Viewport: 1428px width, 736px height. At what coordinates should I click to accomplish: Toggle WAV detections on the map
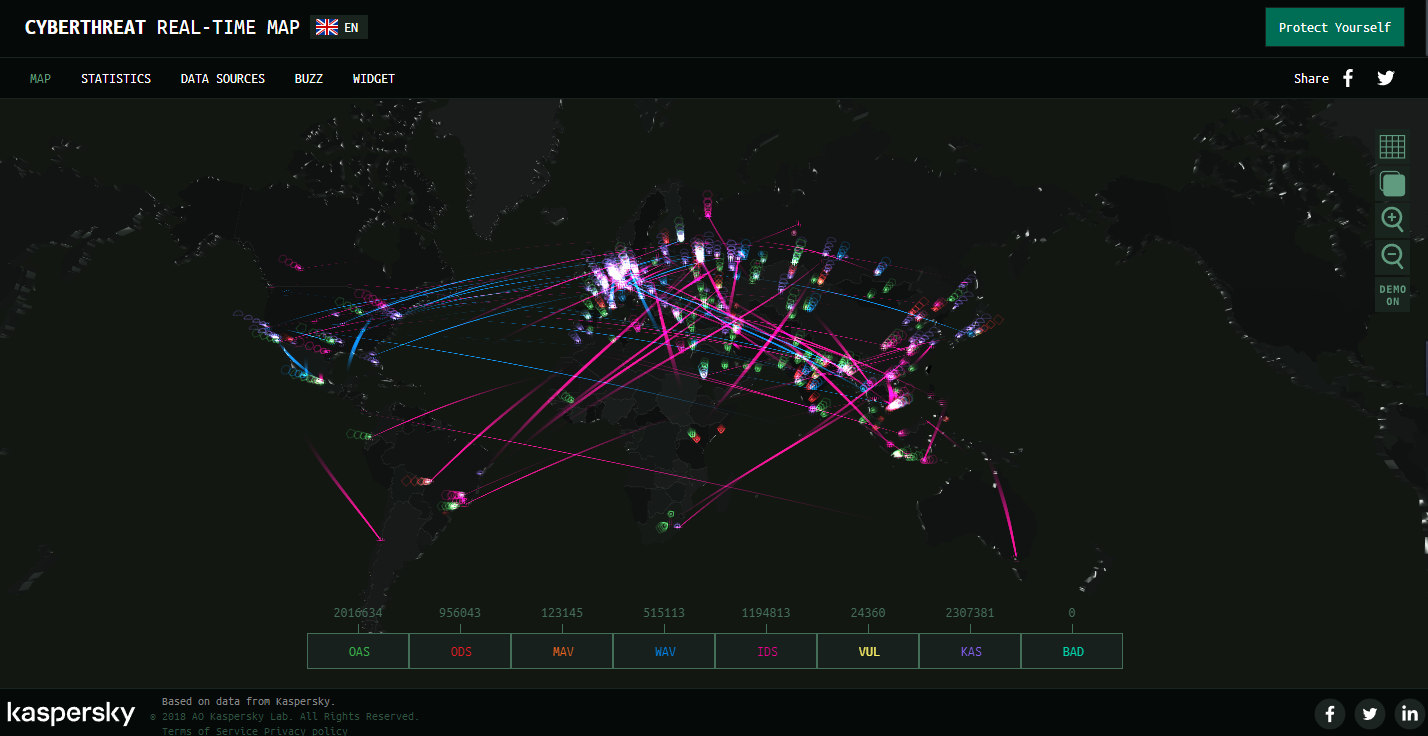664,651
